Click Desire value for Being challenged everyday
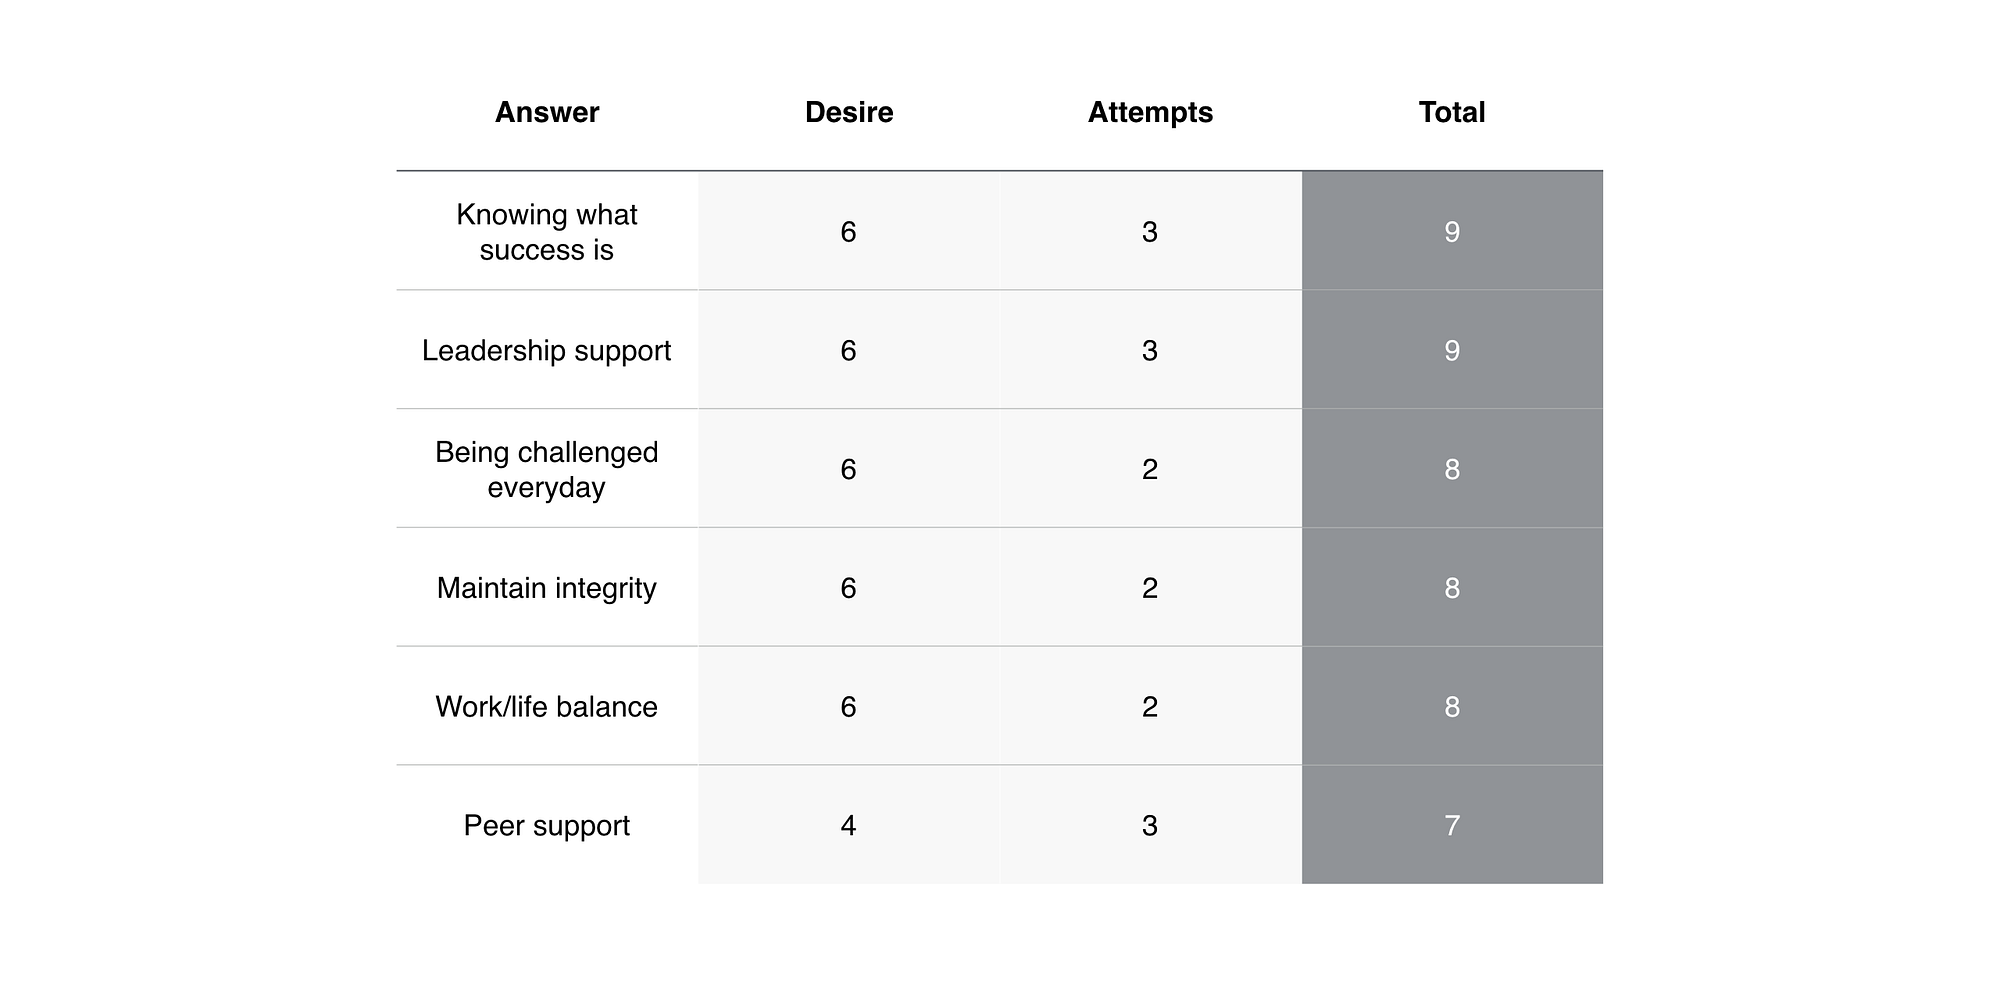 coord(849,469)
